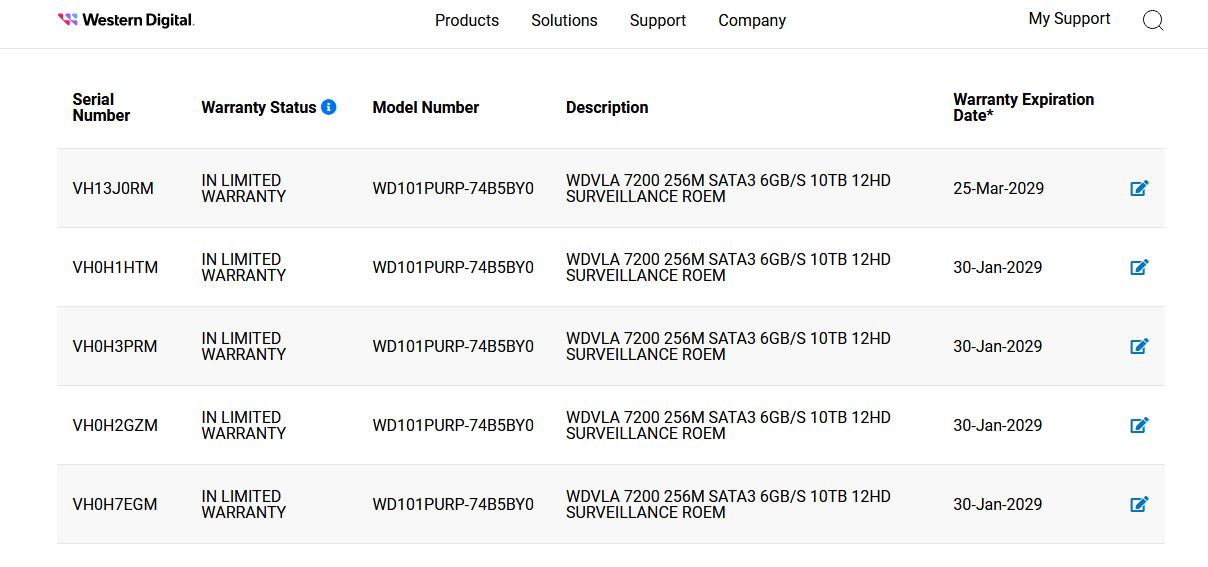Edit the VH0H1HTM drive entry
This screenshot has width=1208, height=567.
(x=1139, y=267)
